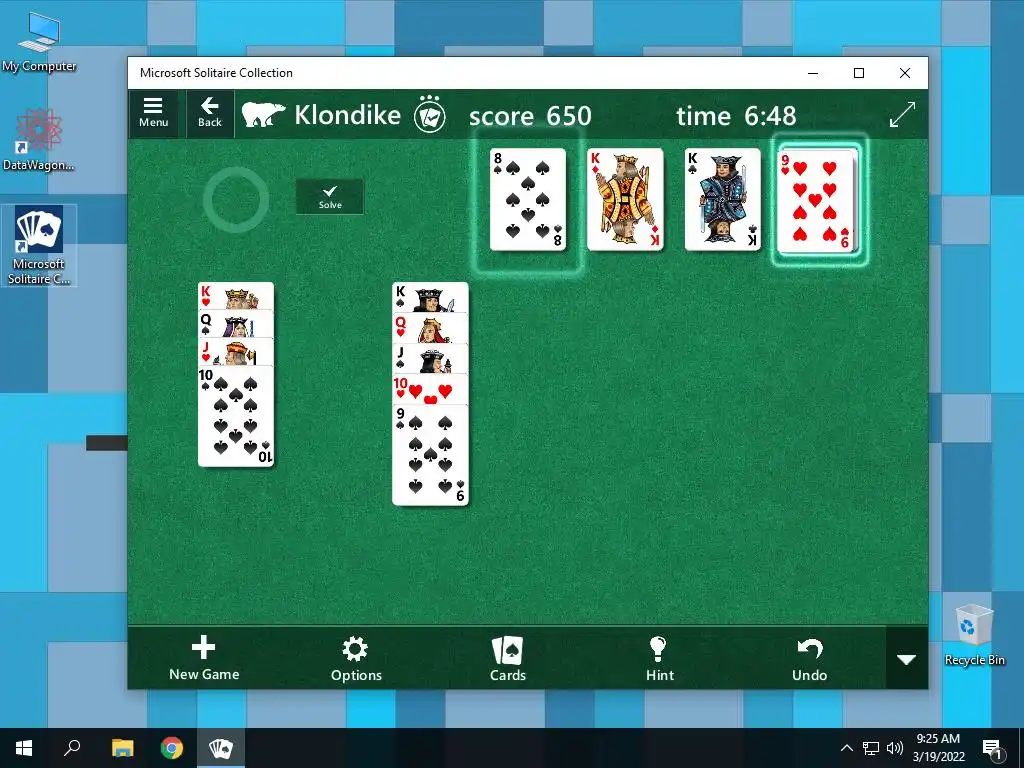Open My Computer desktop icon
Viewport: 1024px width, 768px height.
click(39, 42)
